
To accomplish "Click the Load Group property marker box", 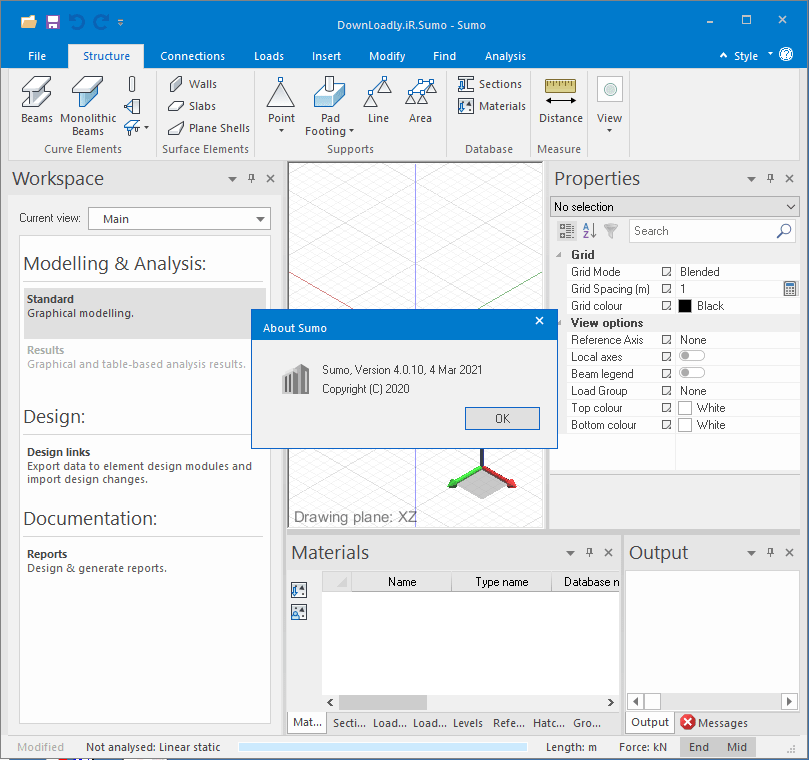I will click(666, 391).
